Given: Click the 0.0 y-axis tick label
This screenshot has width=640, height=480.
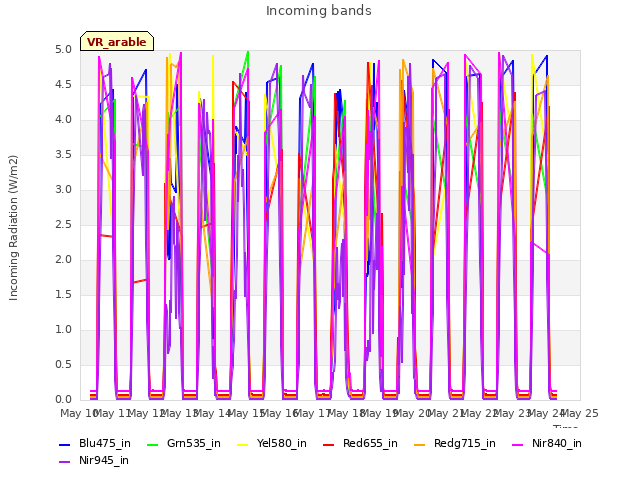Looking at the screenshot, I should [x=63, y=400].
